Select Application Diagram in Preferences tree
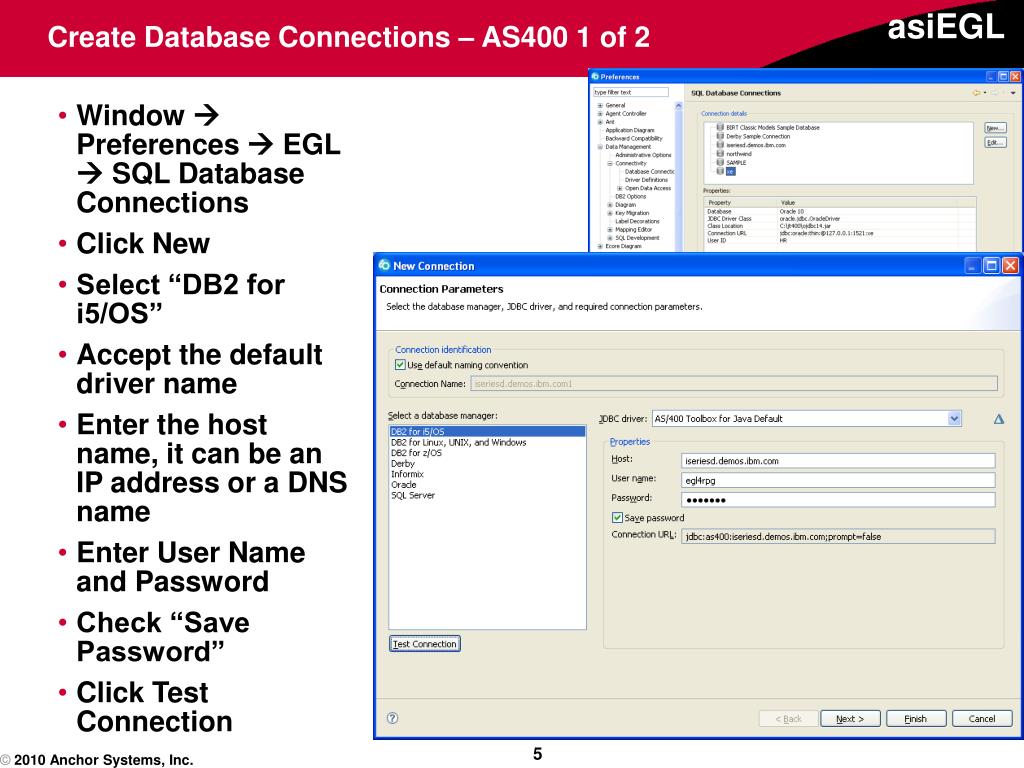Screen dimensions: 1024x768 click(x=630, y=130)
